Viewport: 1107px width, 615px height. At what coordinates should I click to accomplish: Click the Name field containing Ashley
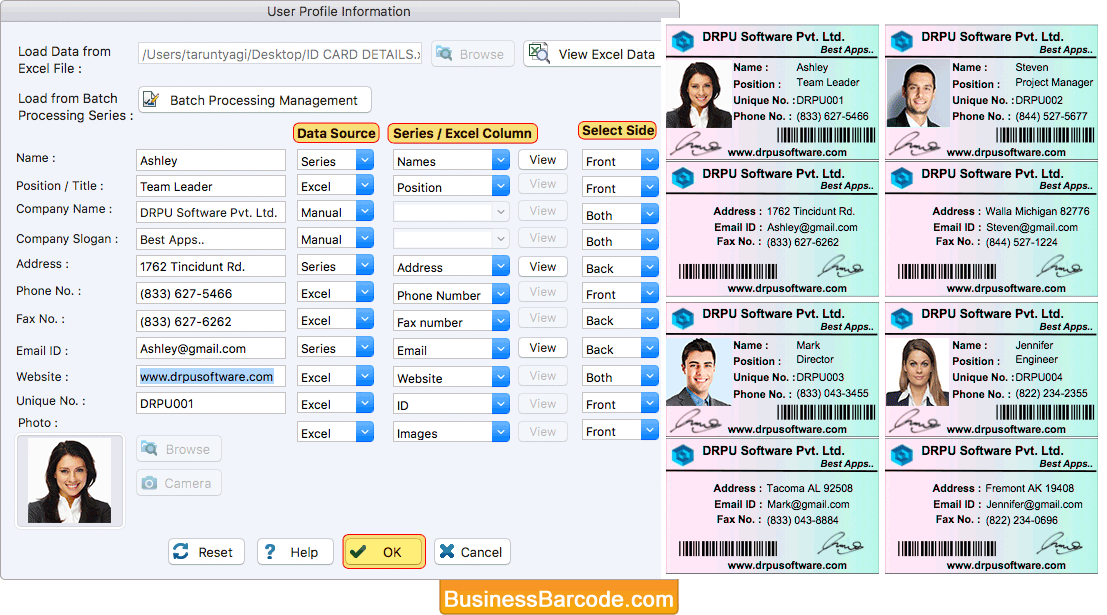(210, 160)
